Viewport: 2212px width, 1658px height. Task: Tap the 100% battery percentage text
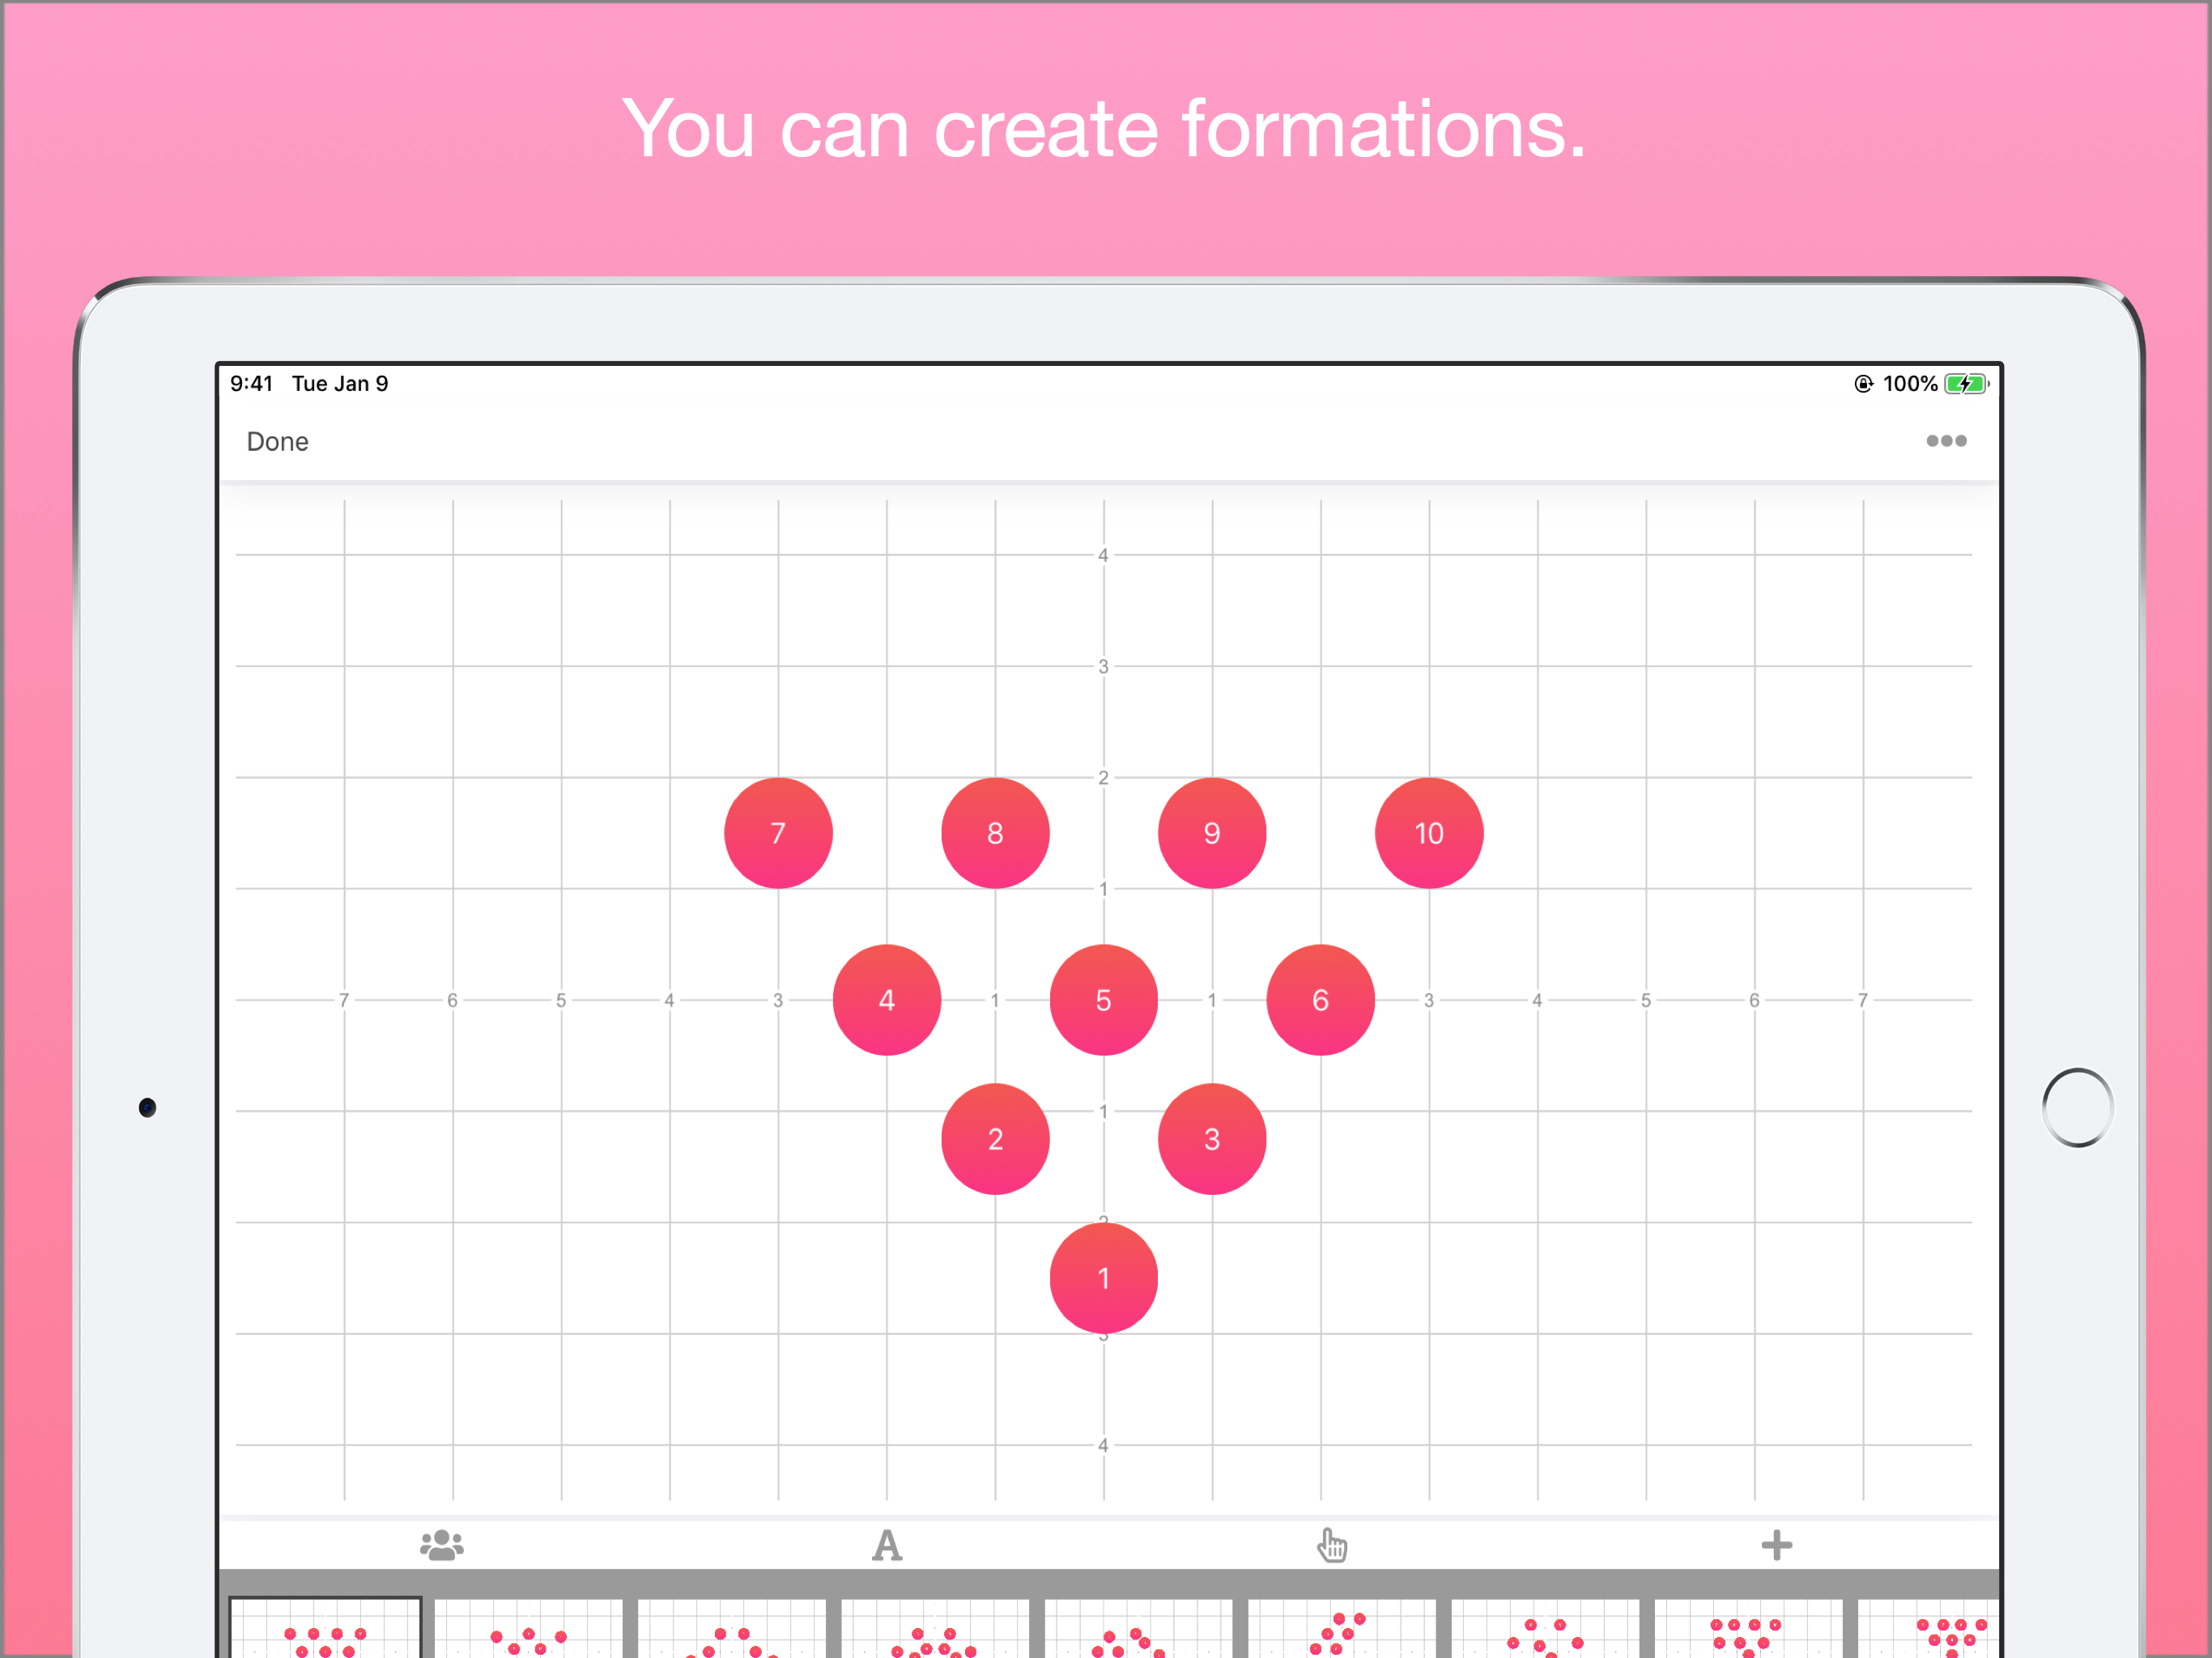tap(1910, 384)
